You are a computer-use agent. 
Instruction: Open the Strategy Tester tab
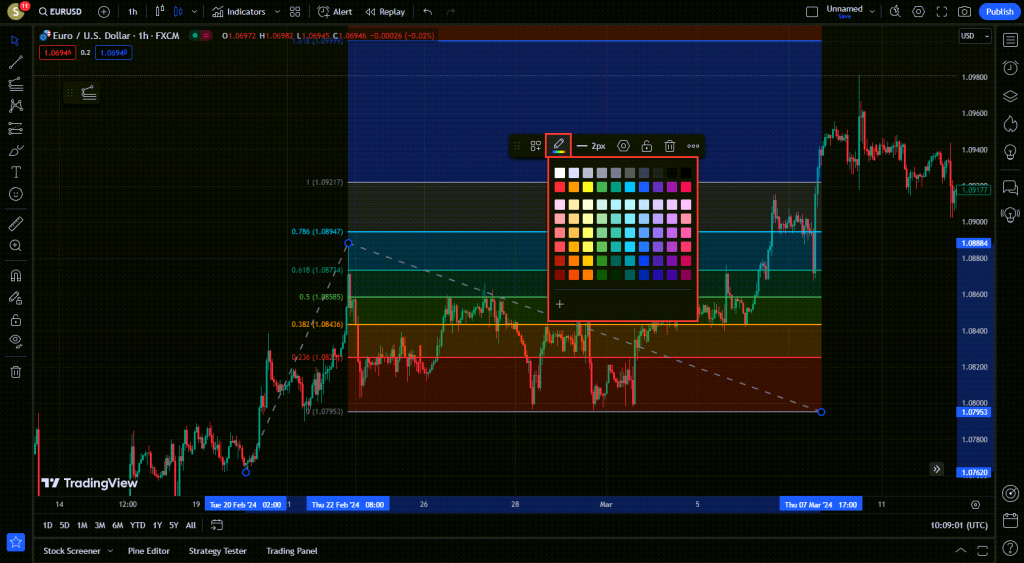(217, 551)
